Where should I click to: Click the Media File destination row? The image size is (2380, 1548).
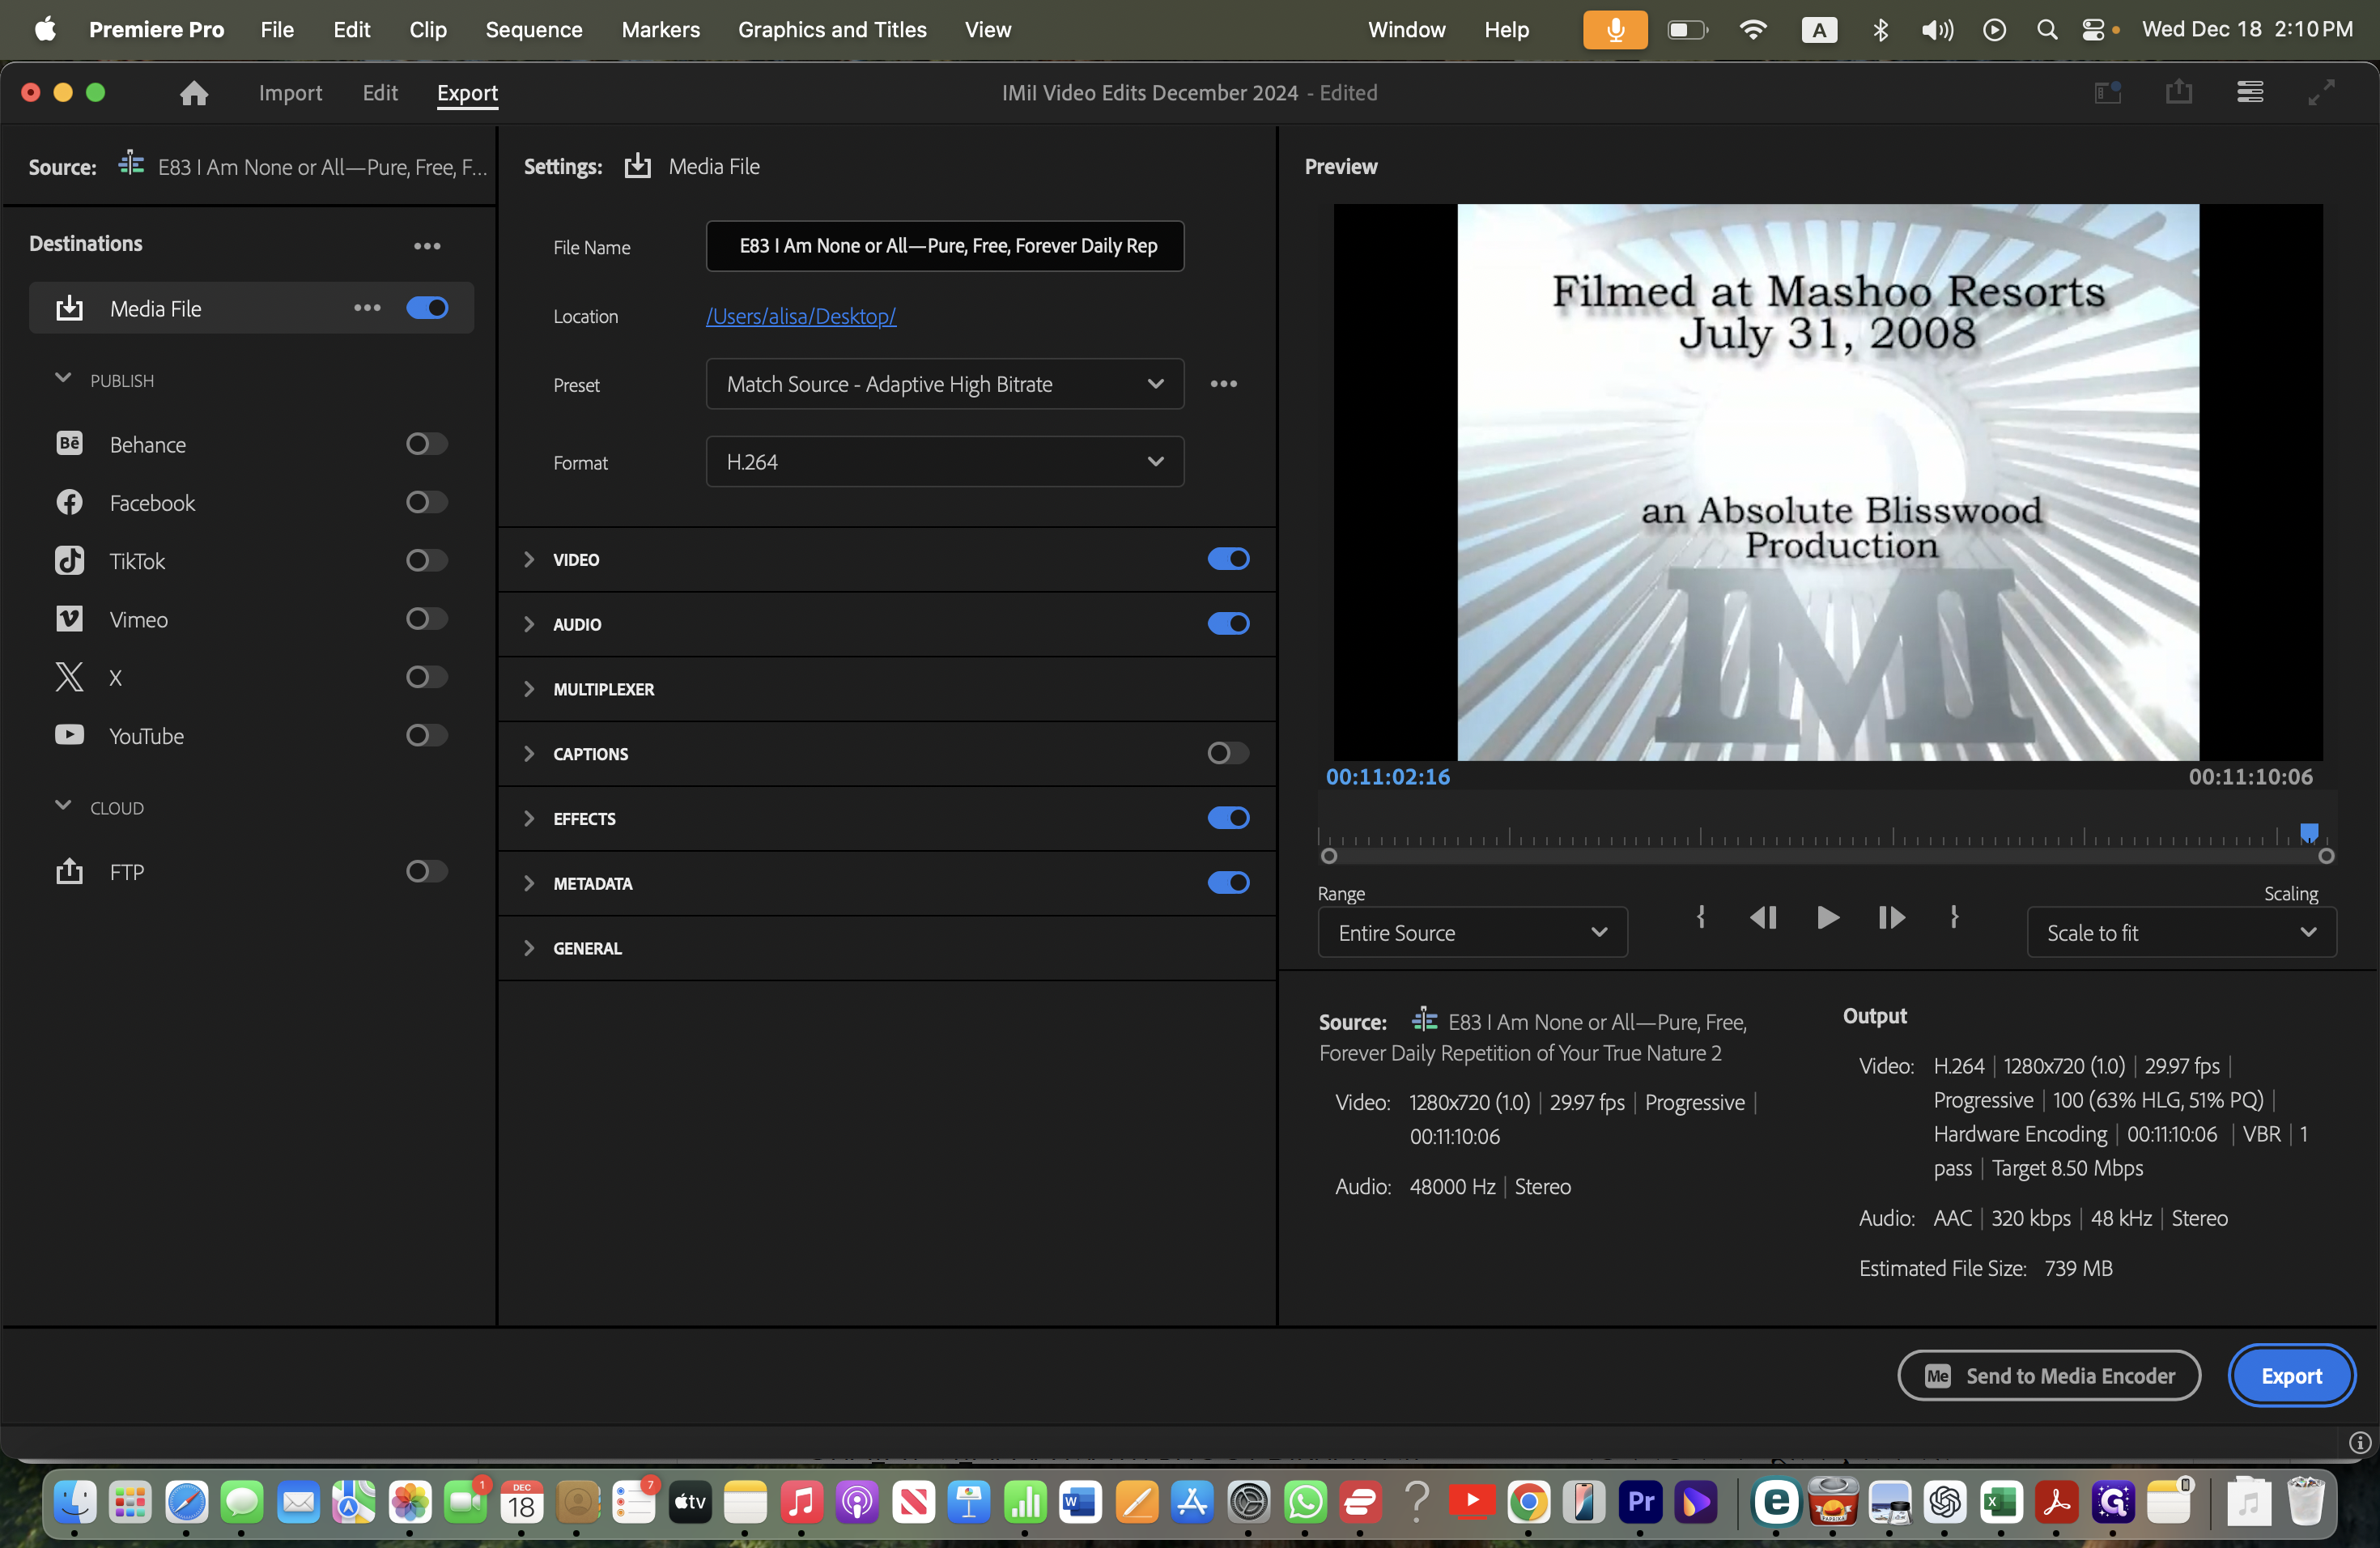coord(251,308)
